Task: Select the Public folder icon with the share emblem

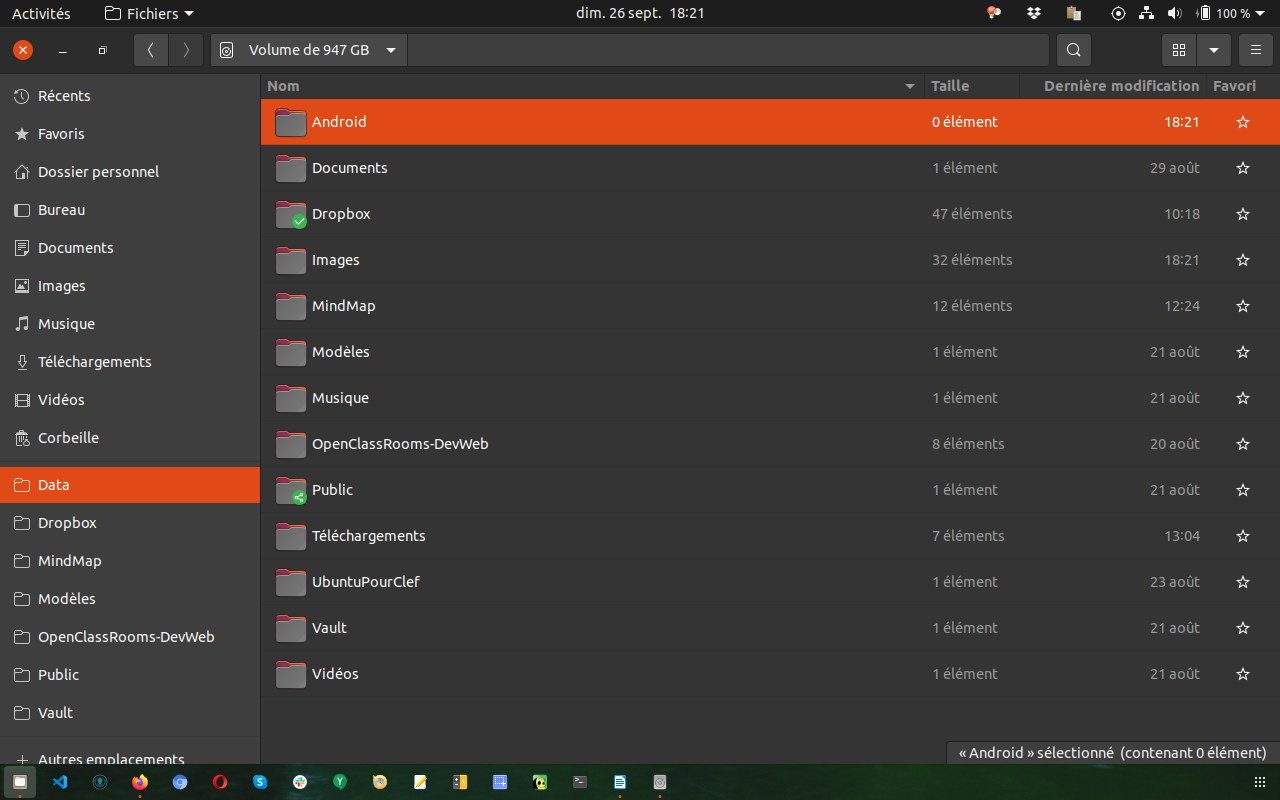Action: [x=291, y=490]
